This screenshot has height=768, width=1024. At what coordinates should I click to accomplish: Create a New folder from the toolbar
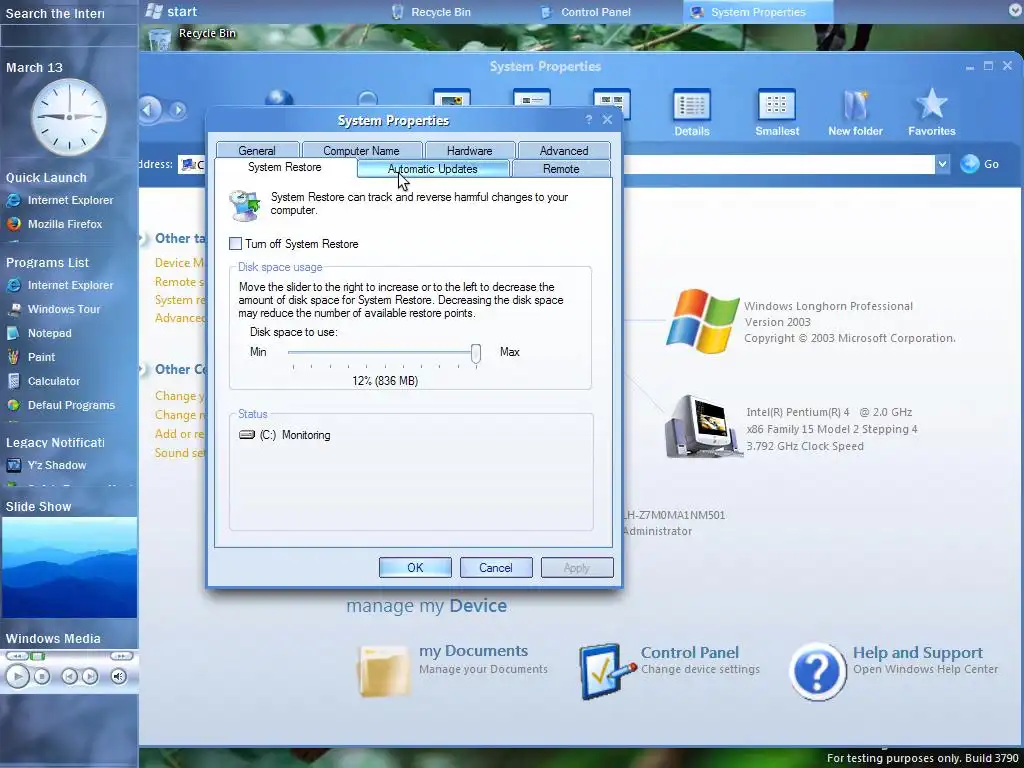pos(856,113)
